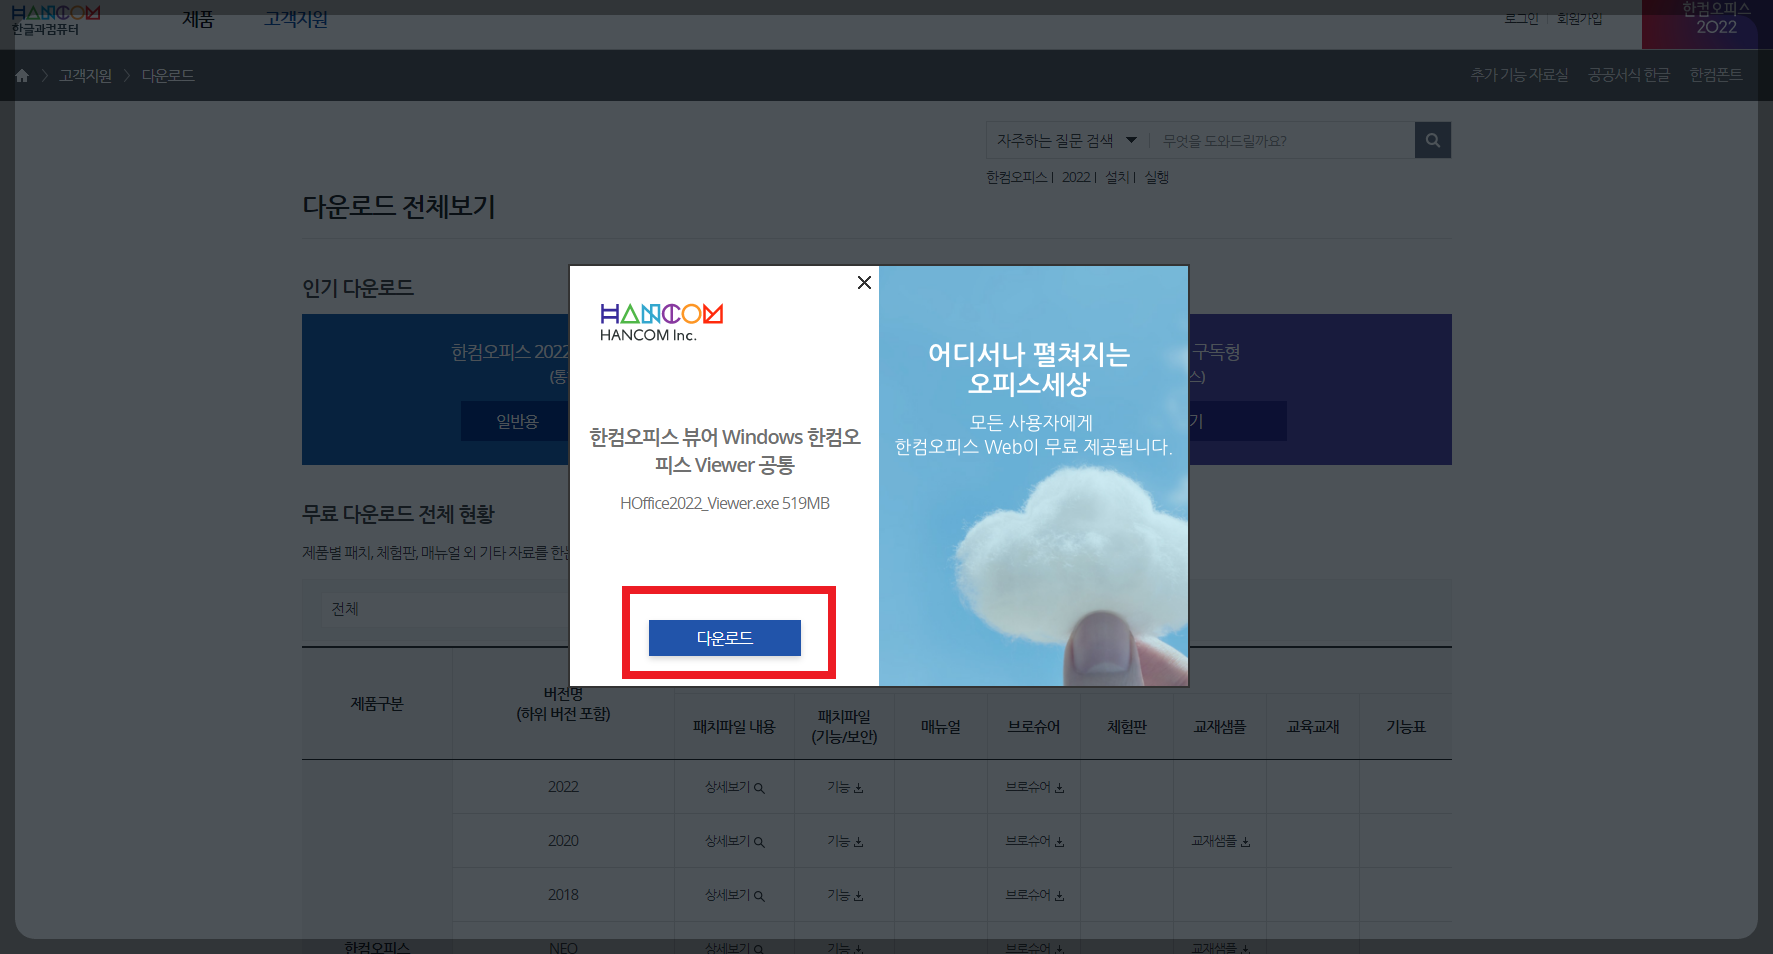Open 공공서식 한글 tab

[1629, 75]
